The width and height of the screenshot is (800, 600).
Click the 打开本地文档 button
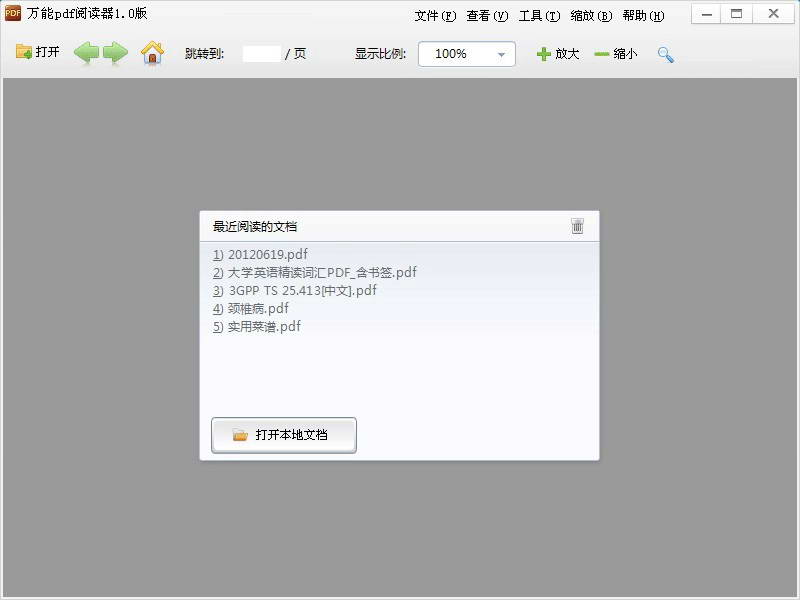pos(283,435)
